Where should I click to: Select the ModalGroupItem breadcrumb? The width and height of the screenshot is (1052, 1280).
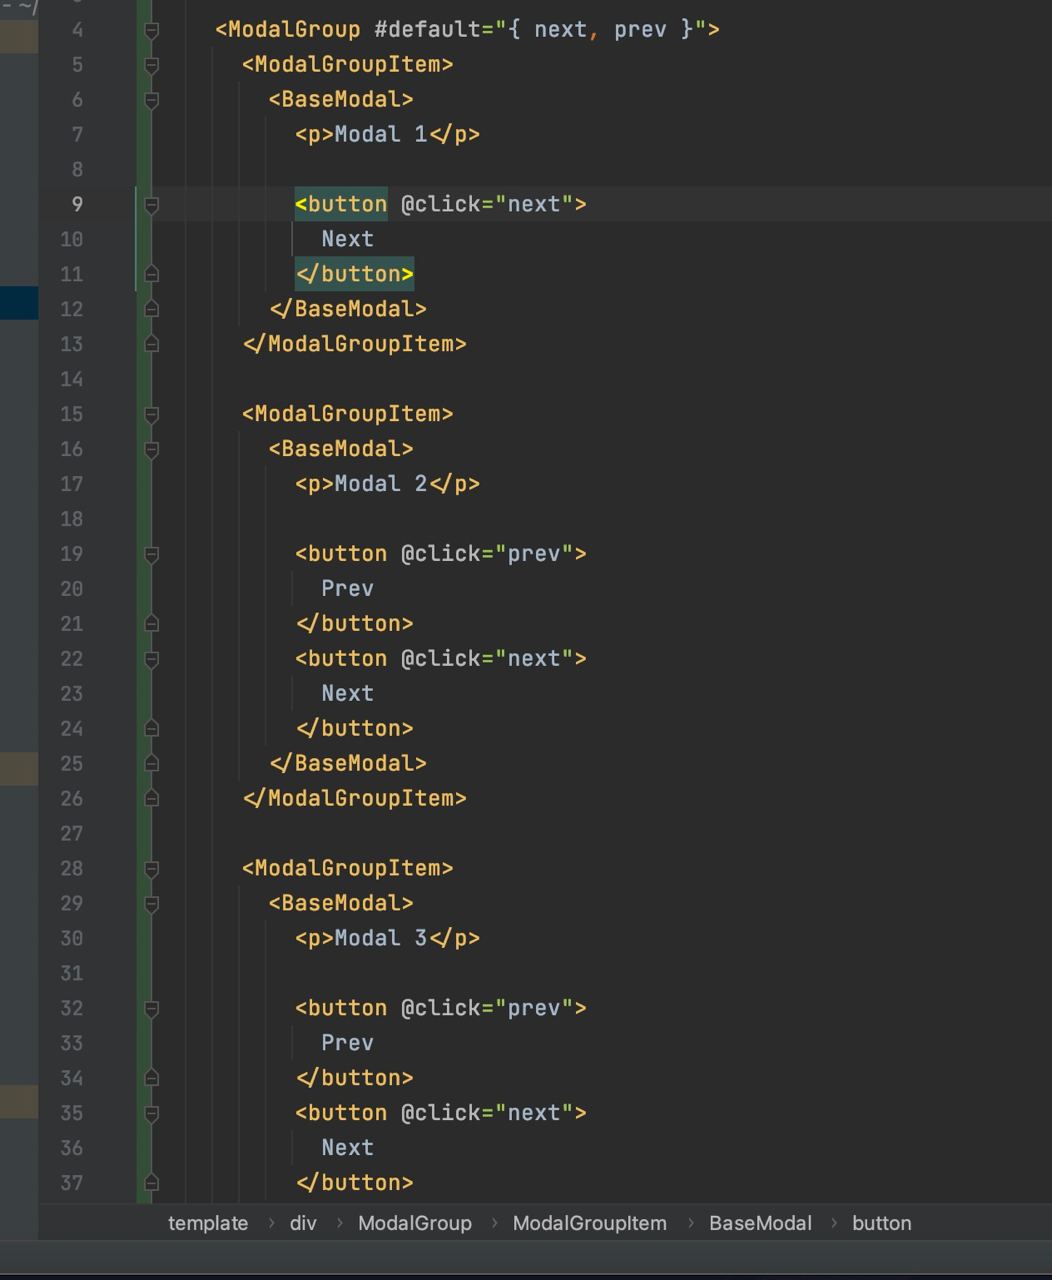tap(590, 1223)
